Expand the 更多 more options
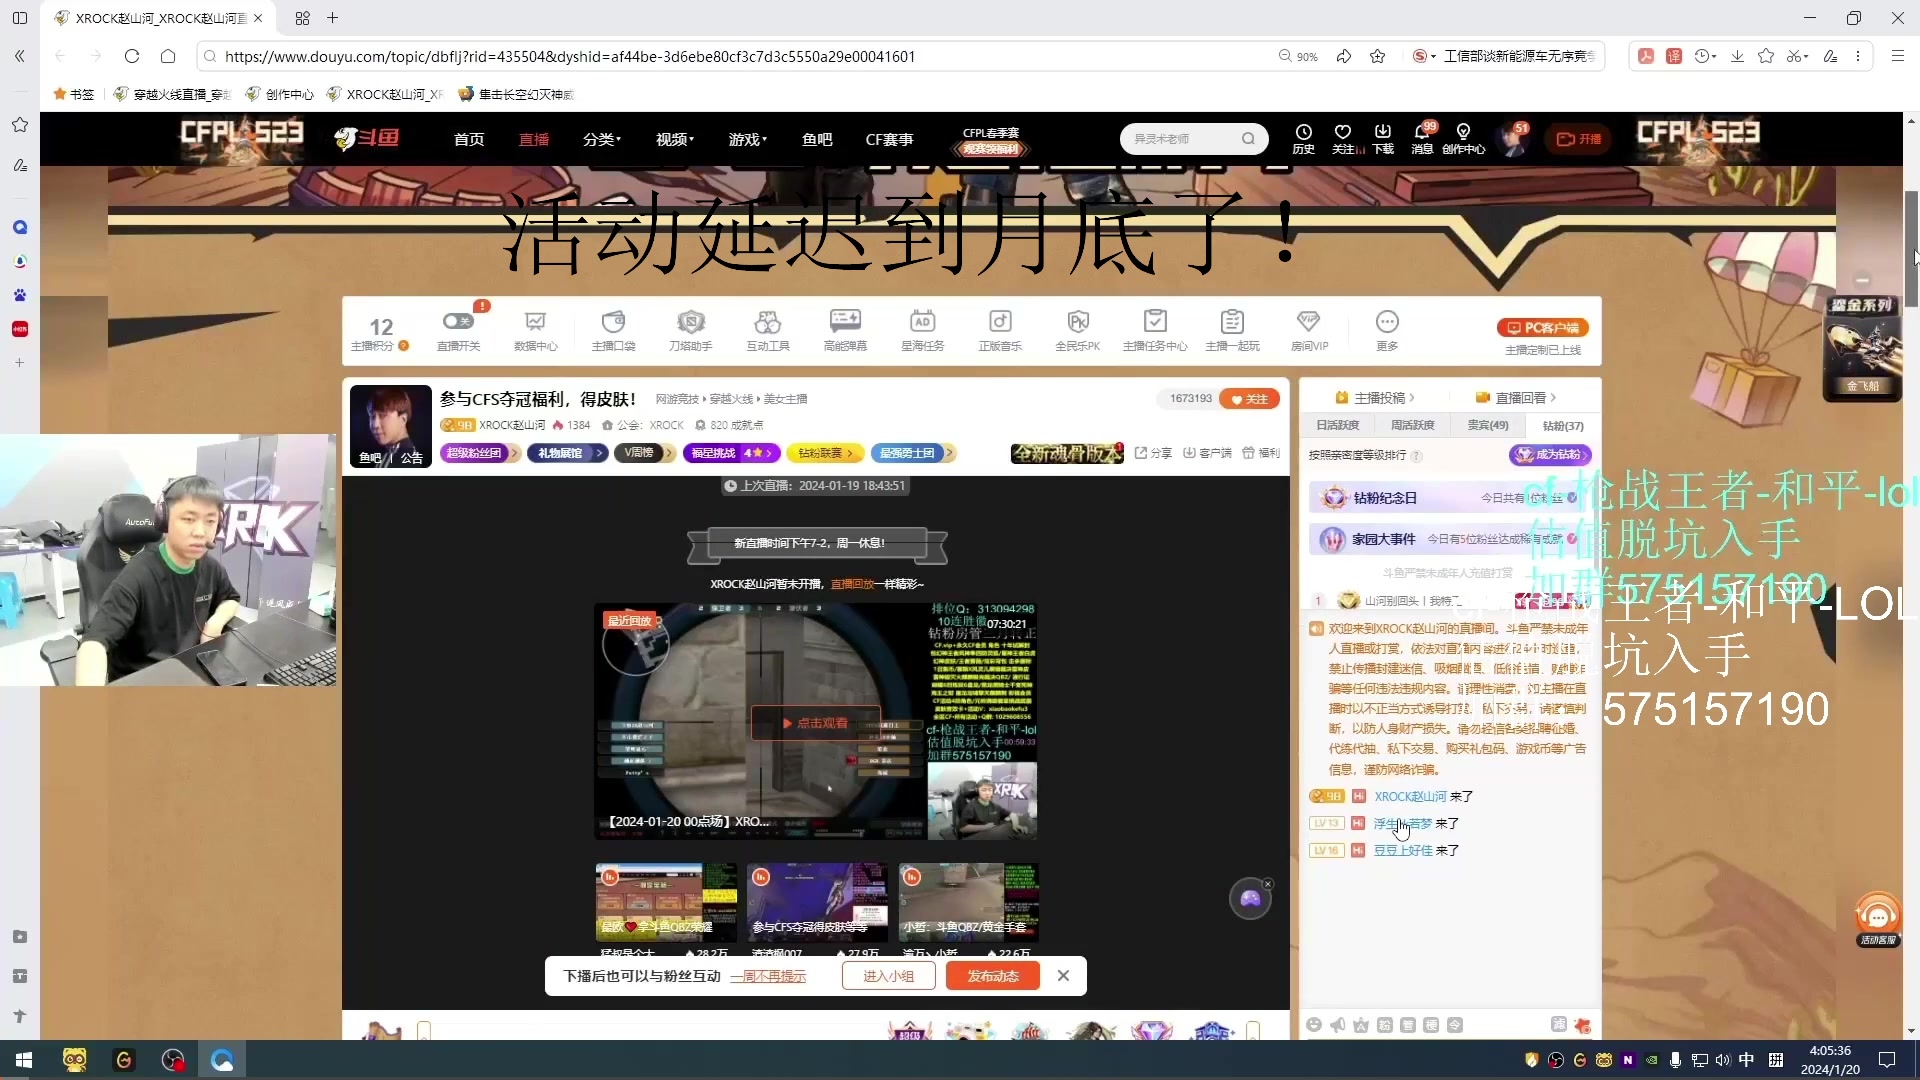 click(x=1386, y=322)
